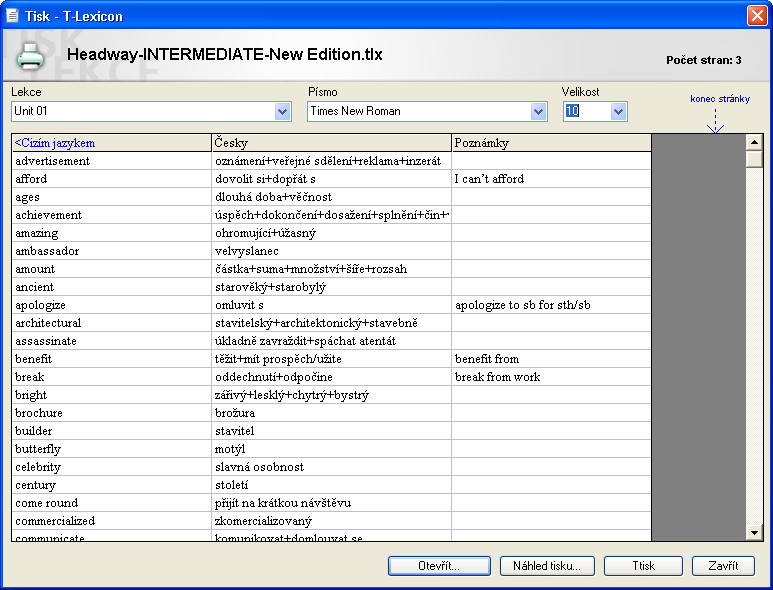Click the Poznámky column header
Viewport: 773px width, 590px height.
click(551, 143)
